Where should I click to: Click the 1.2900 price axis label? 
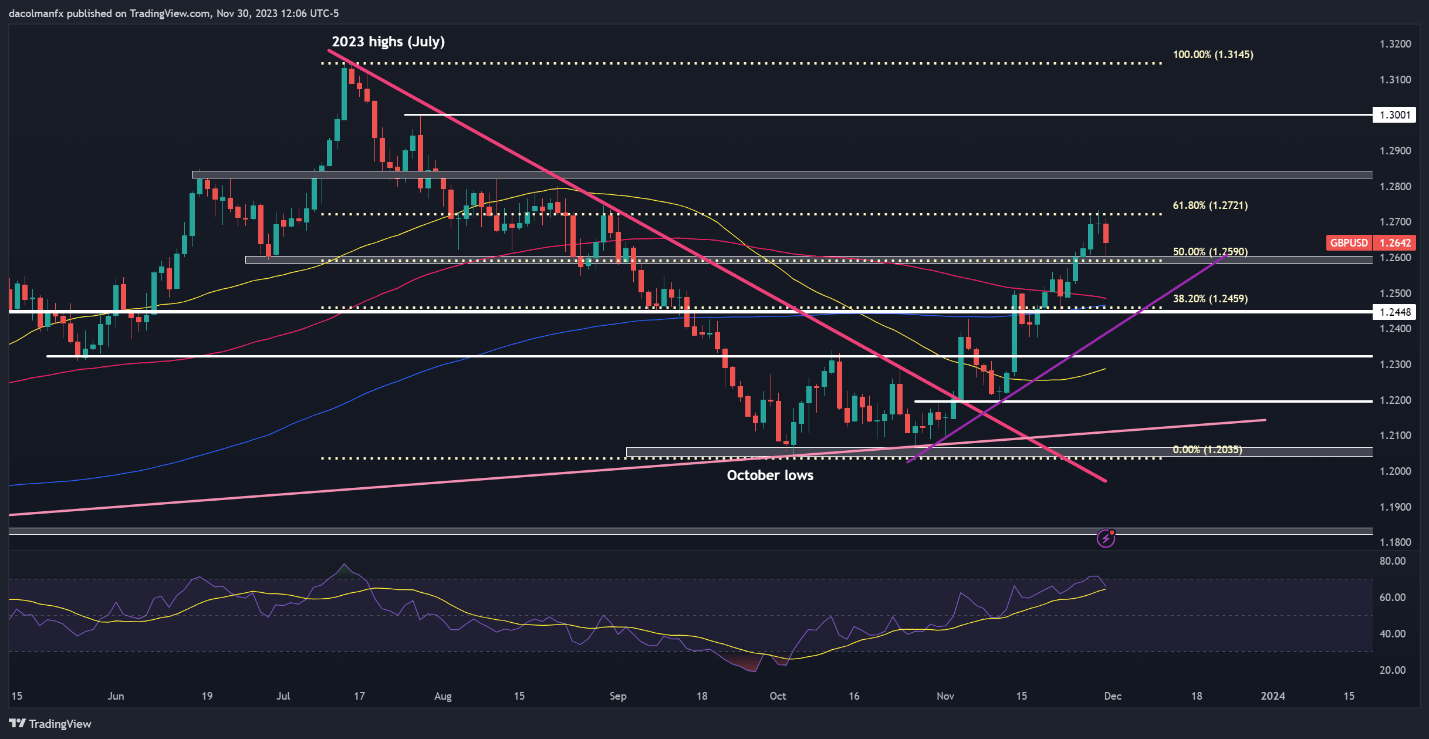coord(1394,151)
